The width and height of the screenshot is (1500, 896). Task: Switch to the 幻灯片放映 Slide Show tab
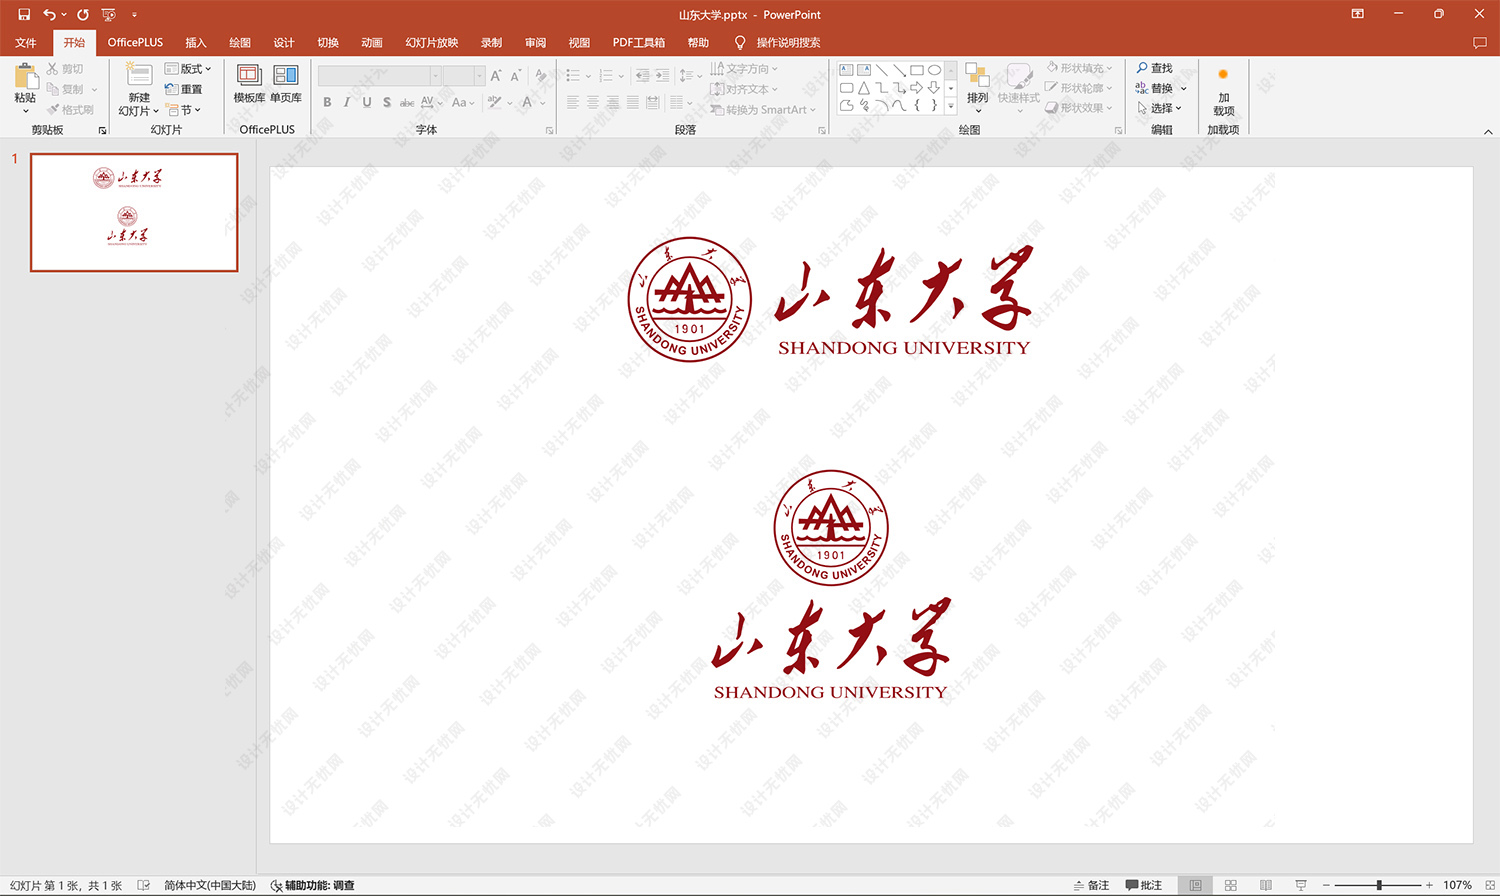pyautogui.click(x=432, y=43)
